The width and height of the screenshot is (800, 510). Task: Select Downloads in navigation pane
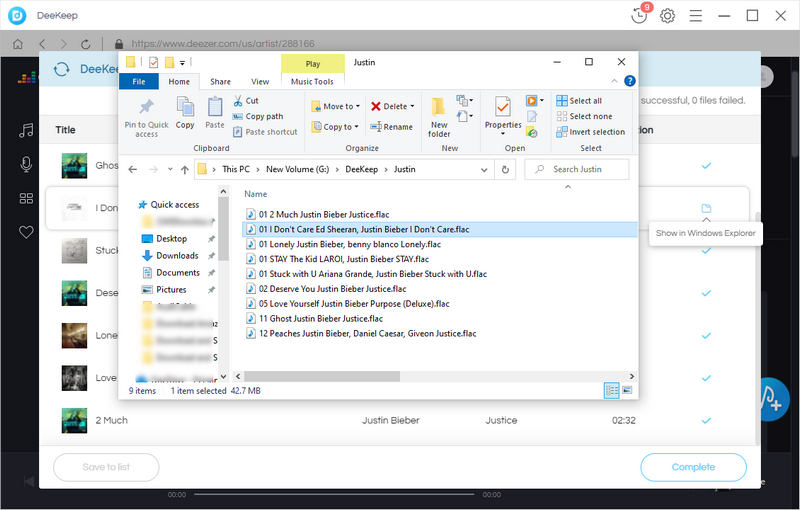tap(177, 256)
